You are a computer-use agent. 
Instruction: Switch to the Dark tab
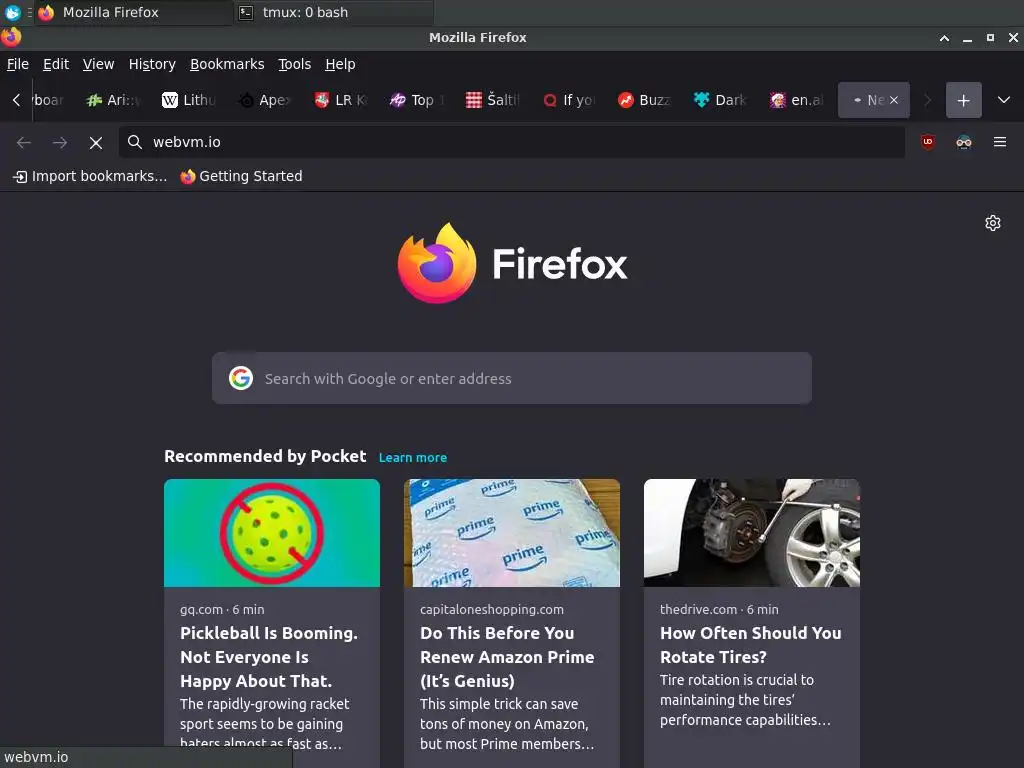tap(720, 100)
